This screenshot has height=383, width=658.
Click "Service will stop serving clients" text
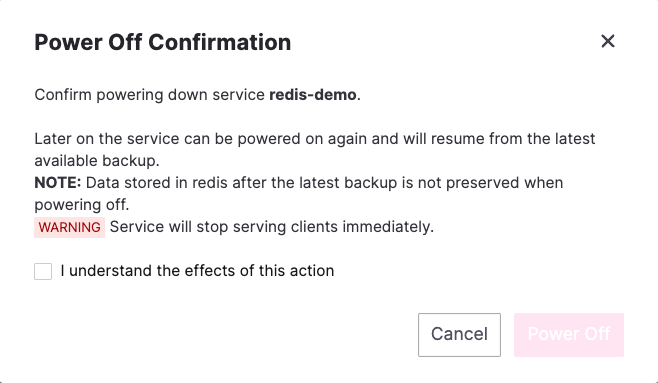point(224,227)
